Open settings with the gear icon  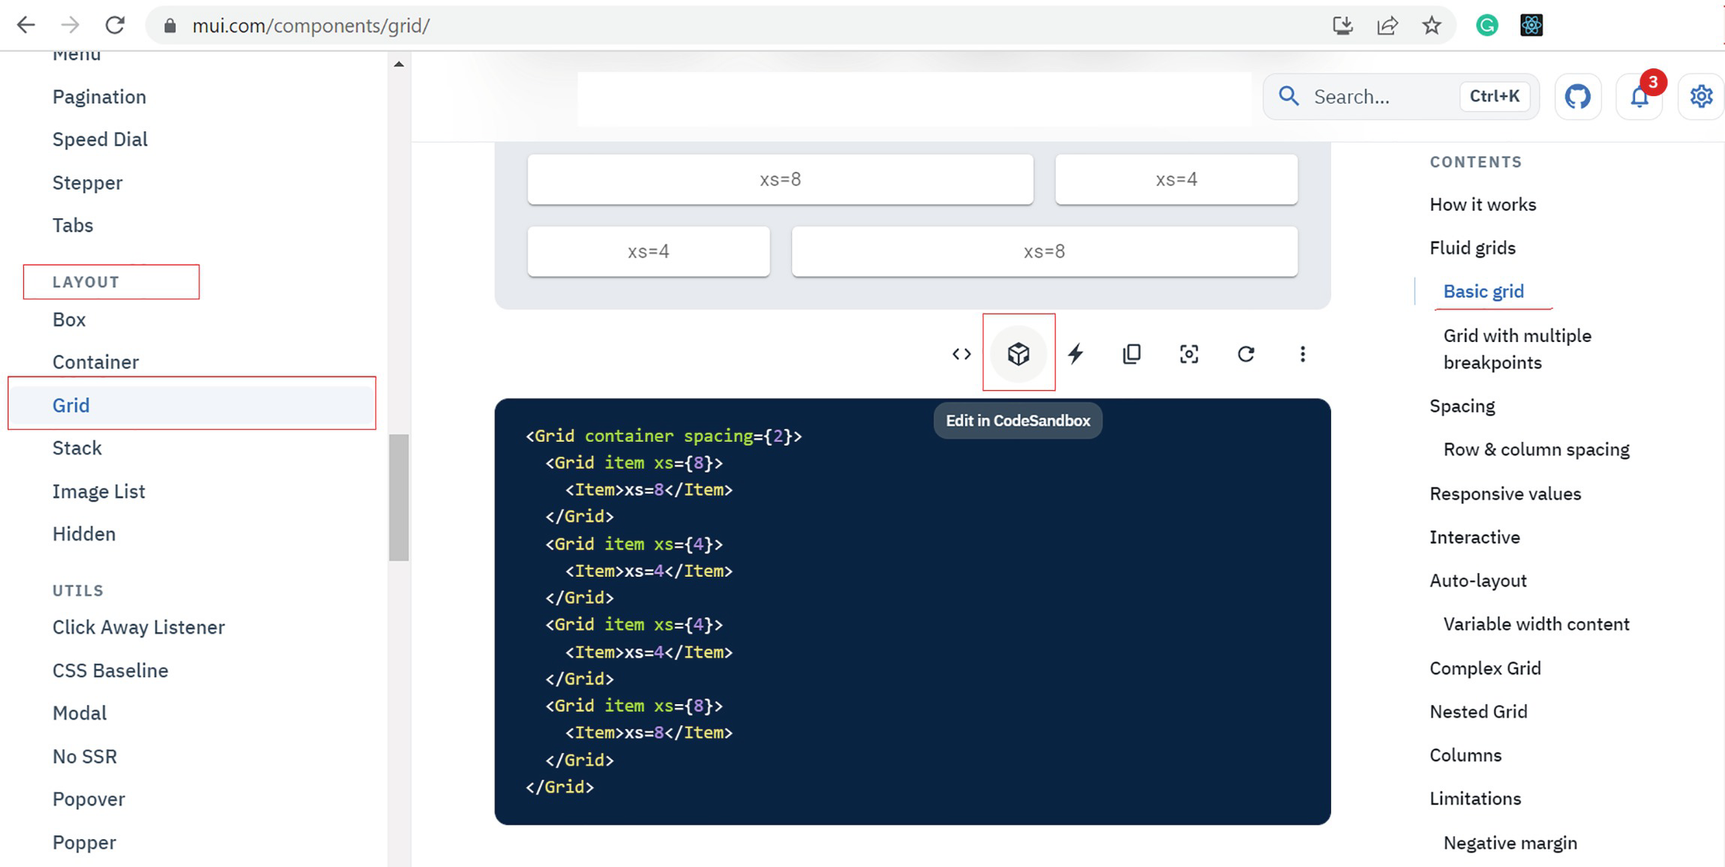tap(1701, 97)
